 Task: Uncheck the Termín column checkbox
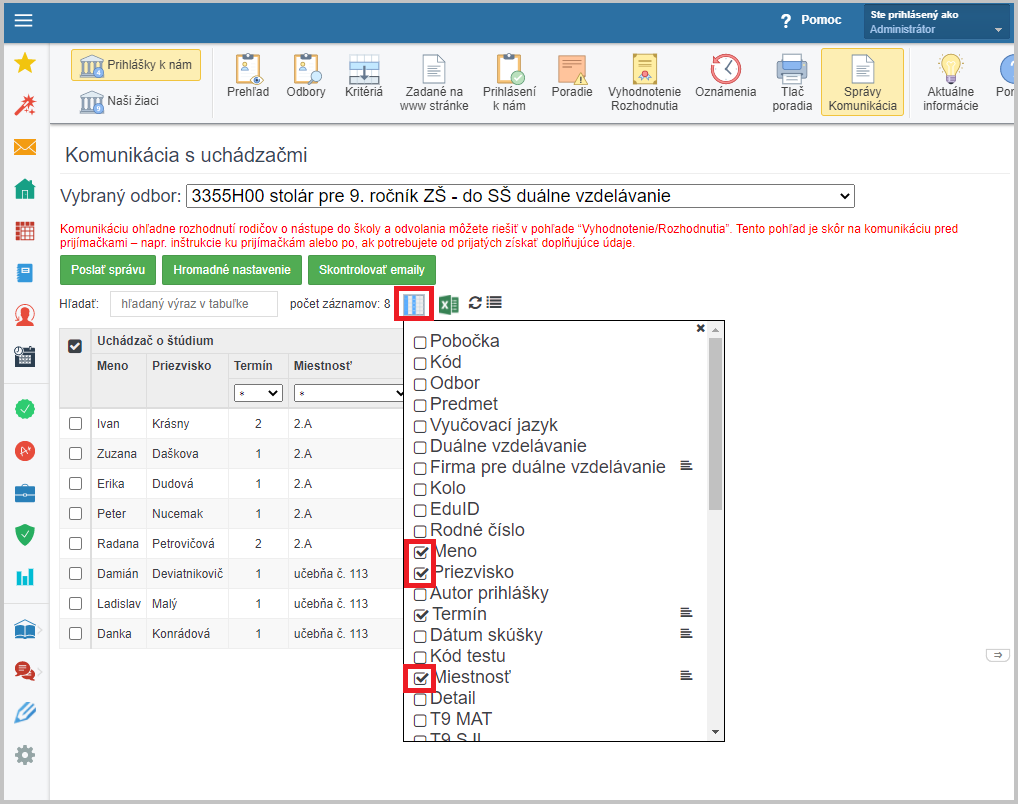421,615
